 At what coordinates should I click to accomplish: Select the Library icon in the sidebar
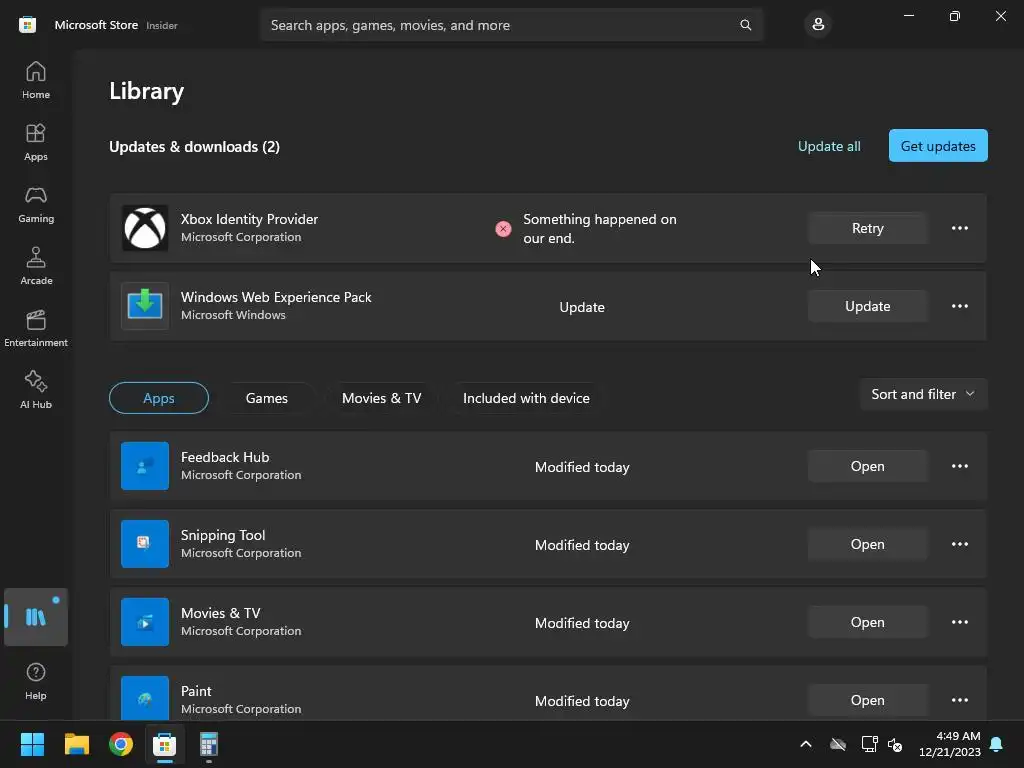pos(35,617)
